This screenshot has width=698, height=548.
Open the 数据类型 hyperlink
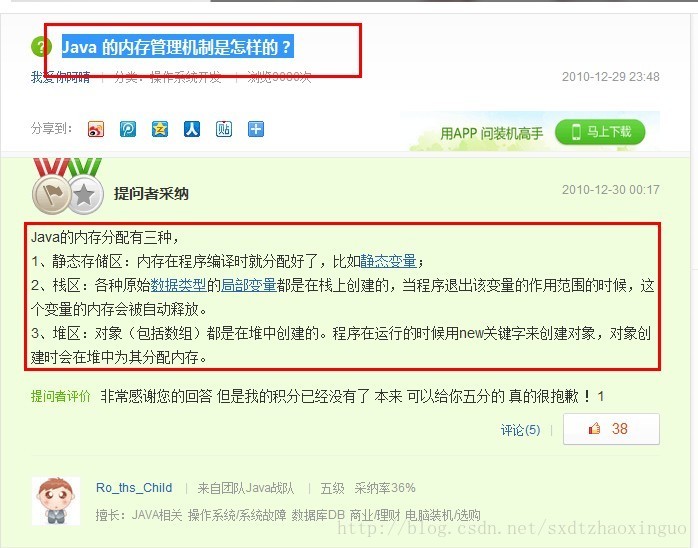[179, 285]
